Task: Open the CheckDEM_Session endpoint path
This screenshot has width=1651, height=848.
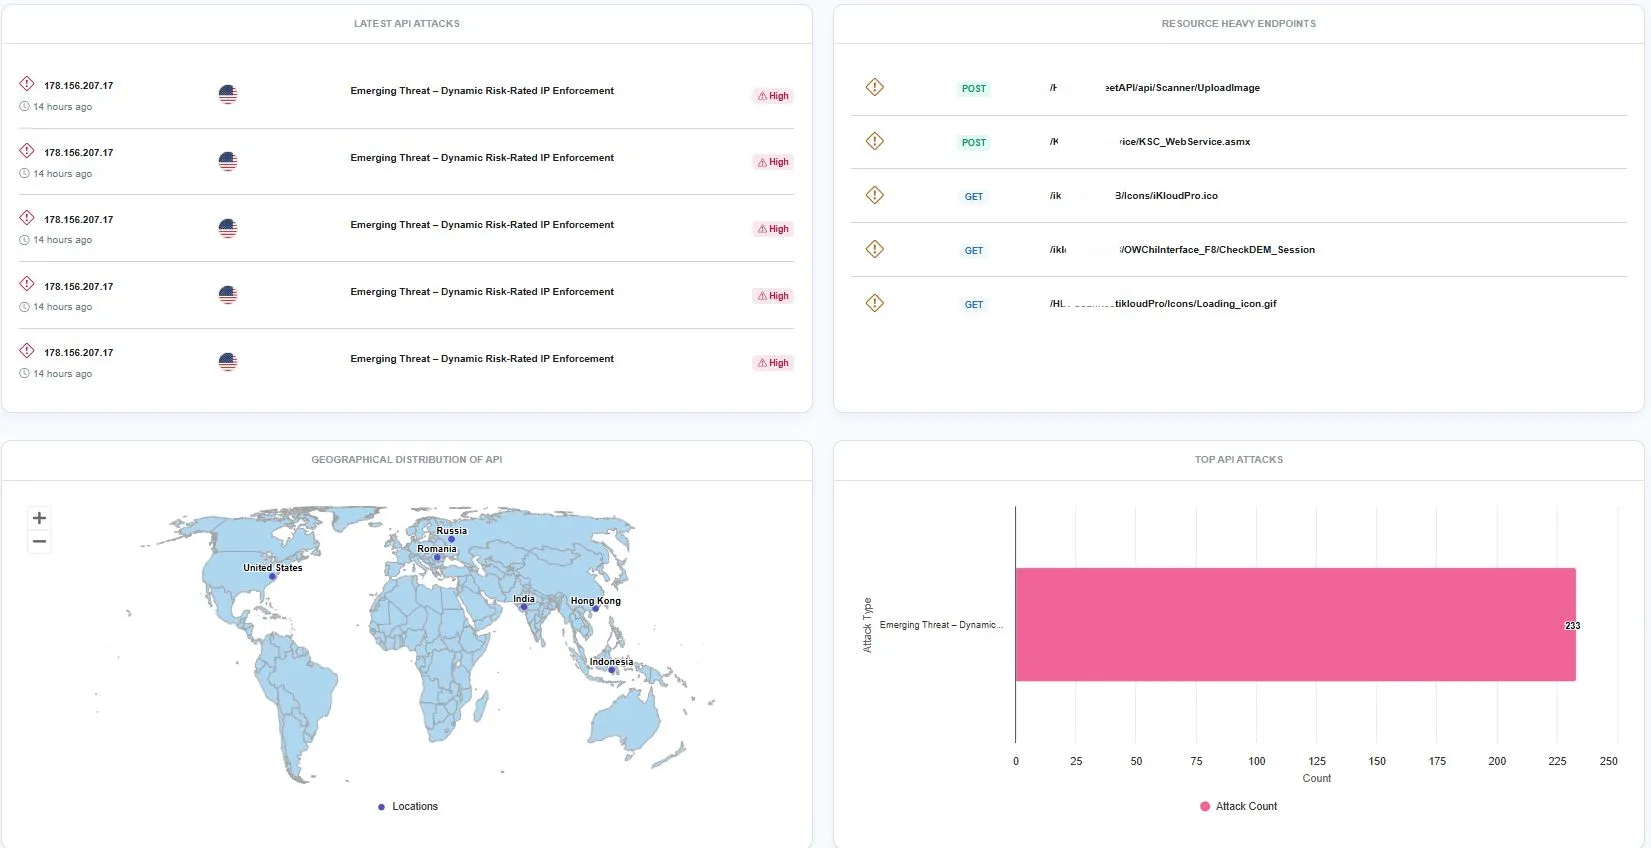Action: [1216, 250]
